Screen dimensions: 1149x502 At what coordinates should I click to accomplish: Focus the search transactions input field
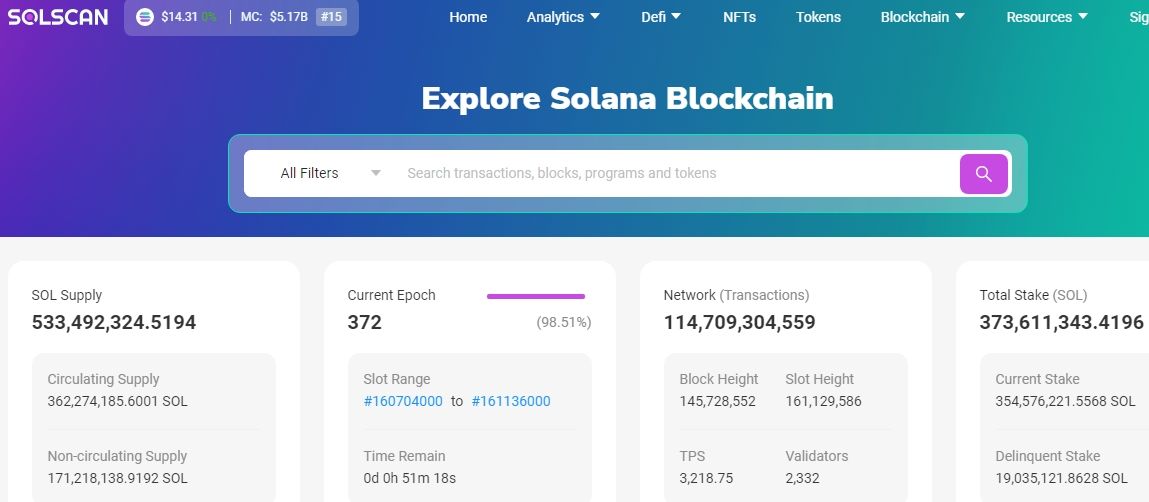point(675,173)
